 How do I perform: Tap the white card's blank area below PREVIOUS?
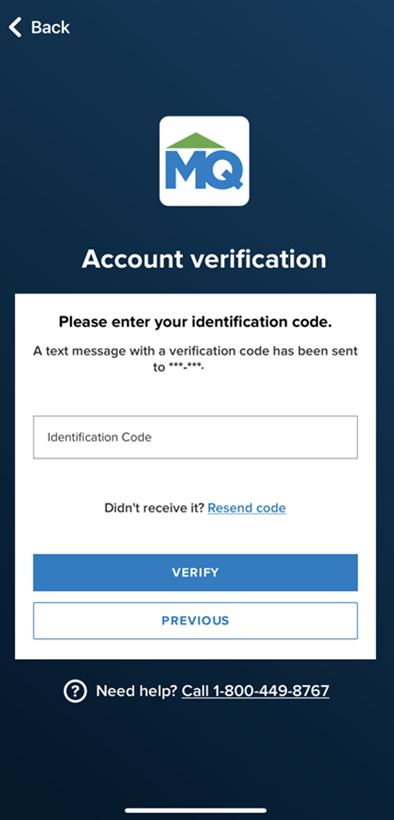point(195,649)
